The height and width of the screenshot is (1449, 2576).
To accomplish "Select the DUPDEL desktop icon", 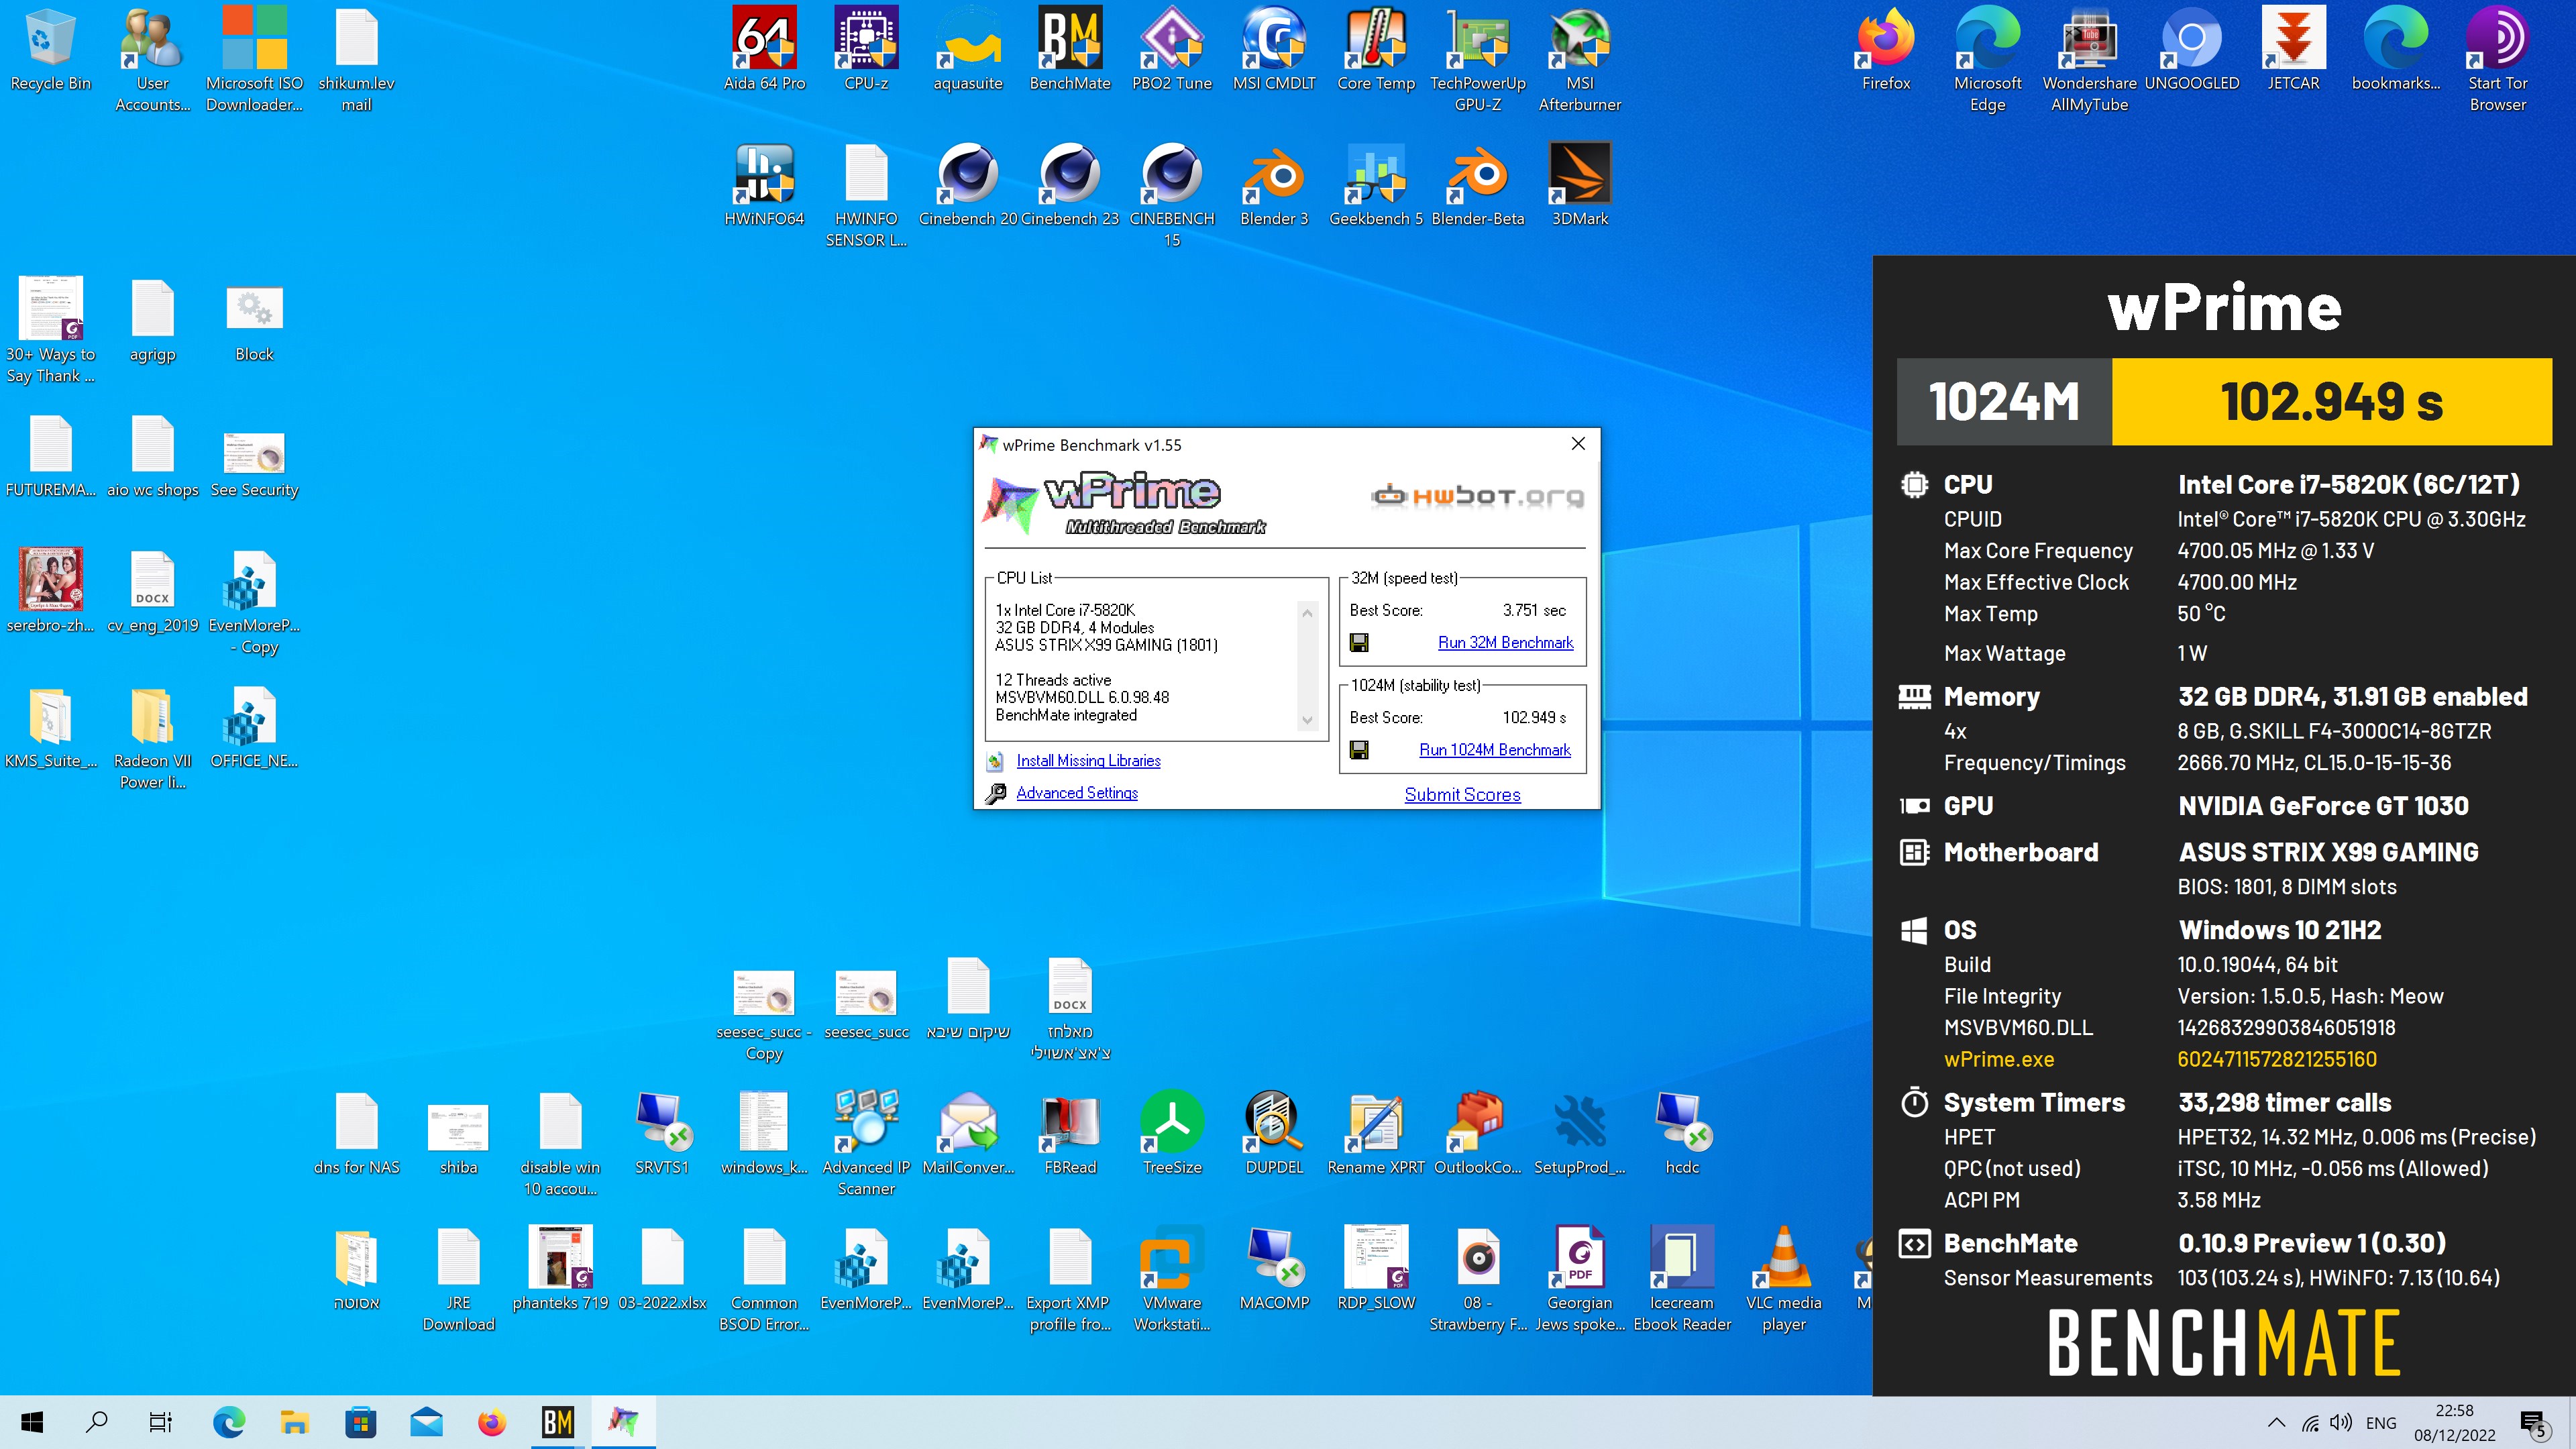I will (1274, 1132).
